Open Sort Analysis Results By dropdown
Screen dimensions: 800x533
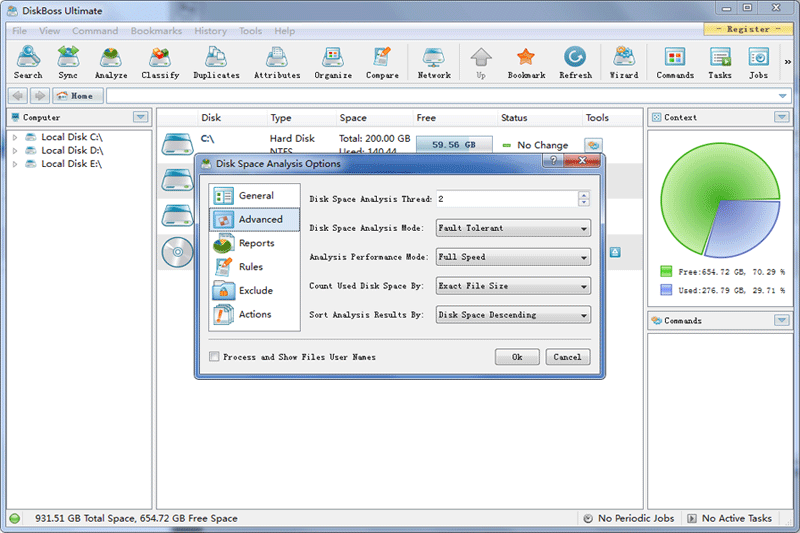[513, 315]
